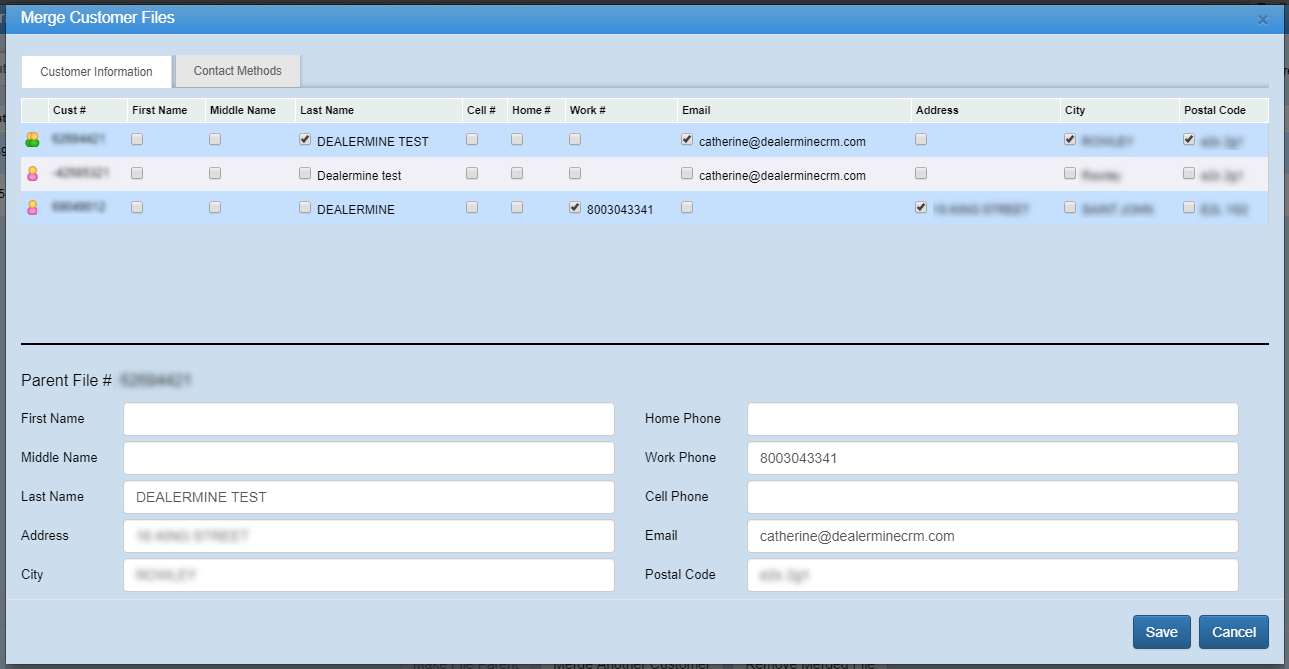
Task: Click into the First Name input field
Action: pos(368,419)
